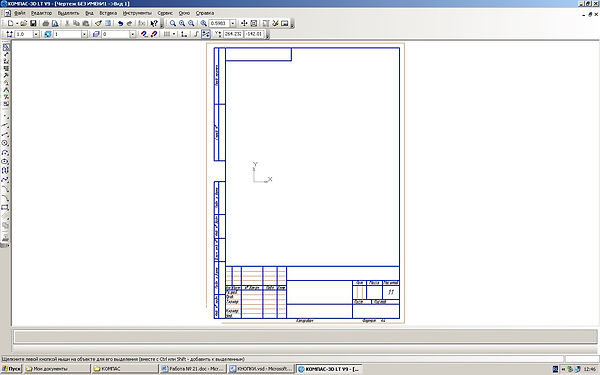The height and width of the screenshot is (375, 600).
Task: Toggle the rounding mode button
Action: coord(206,34)
